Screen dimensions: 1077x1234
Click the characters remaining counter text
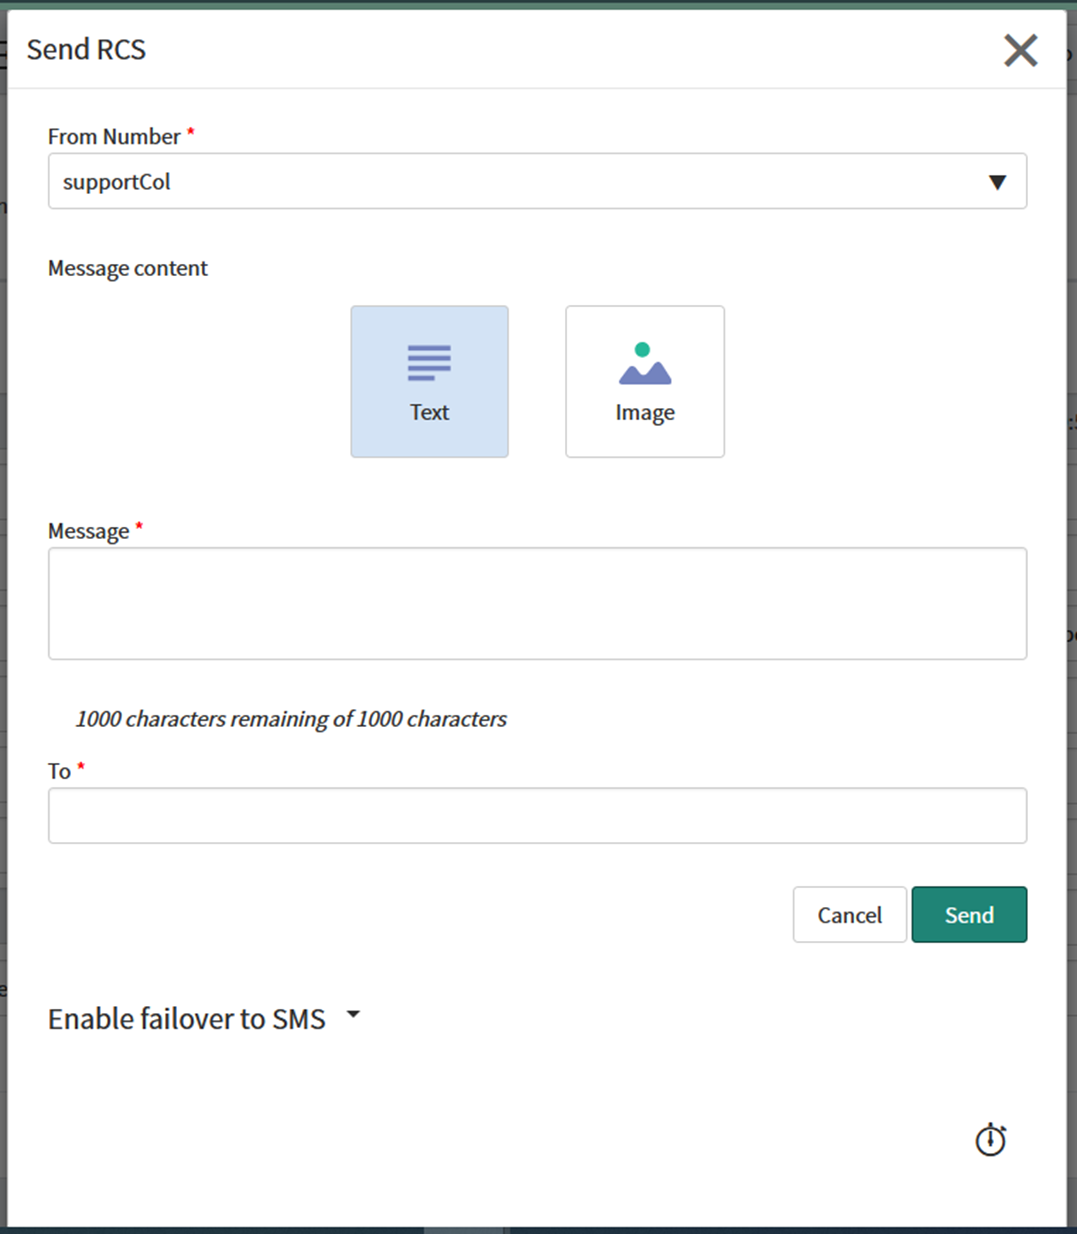coord(291,719)
